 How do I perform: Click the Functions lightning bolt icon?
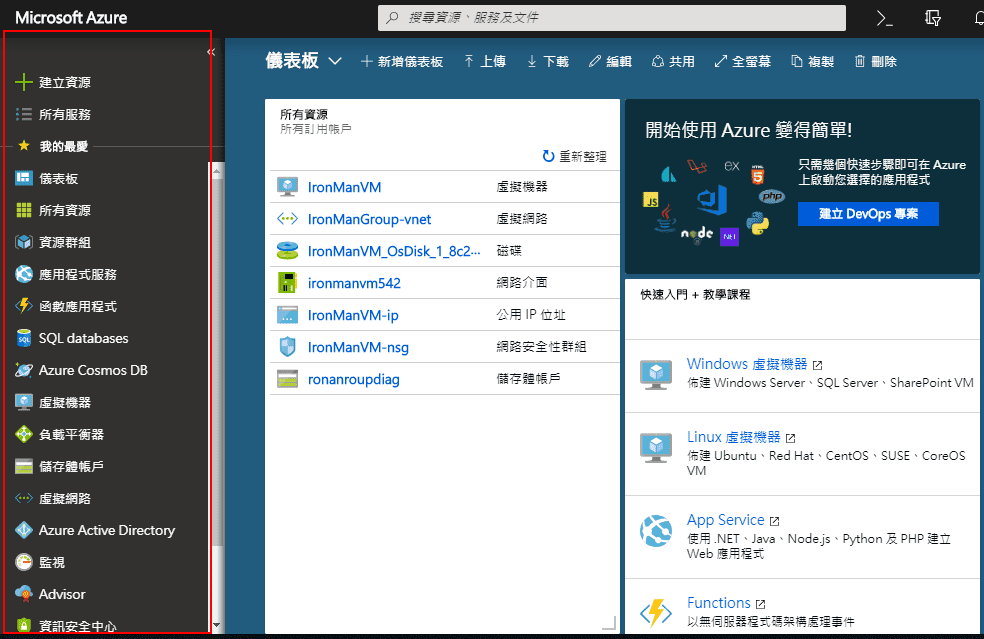click(656, 612)
